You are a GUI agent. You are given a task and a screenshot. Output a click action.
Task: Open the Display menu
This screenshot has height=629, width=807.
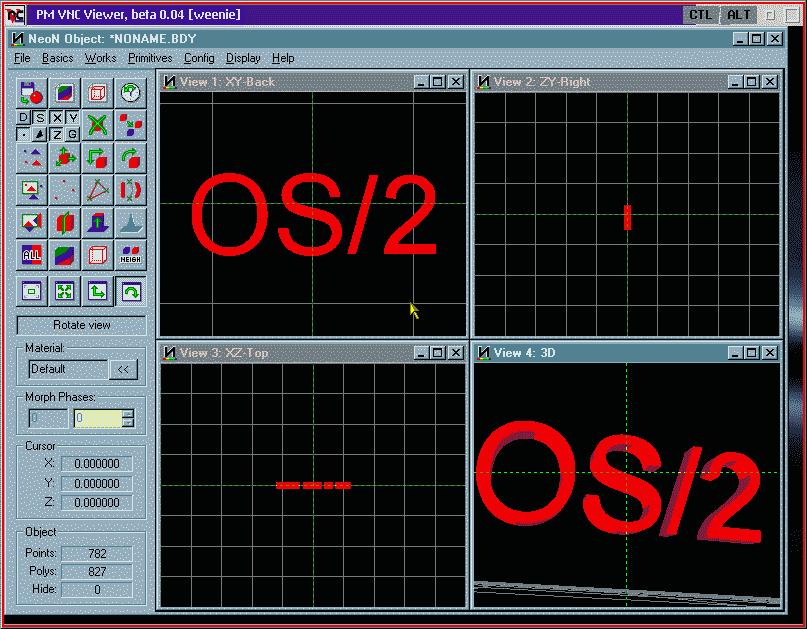243,58
